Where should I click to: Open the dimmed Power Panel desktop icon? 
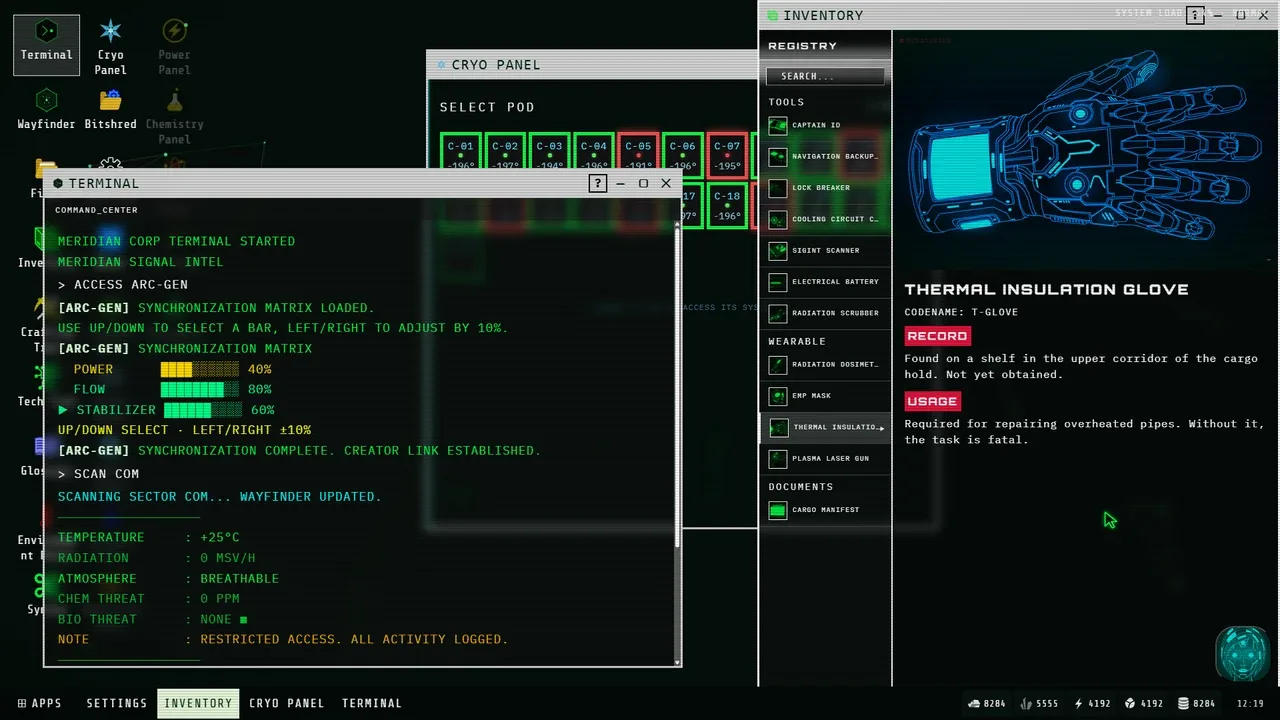pyautogui.click(x=174, y=46)
